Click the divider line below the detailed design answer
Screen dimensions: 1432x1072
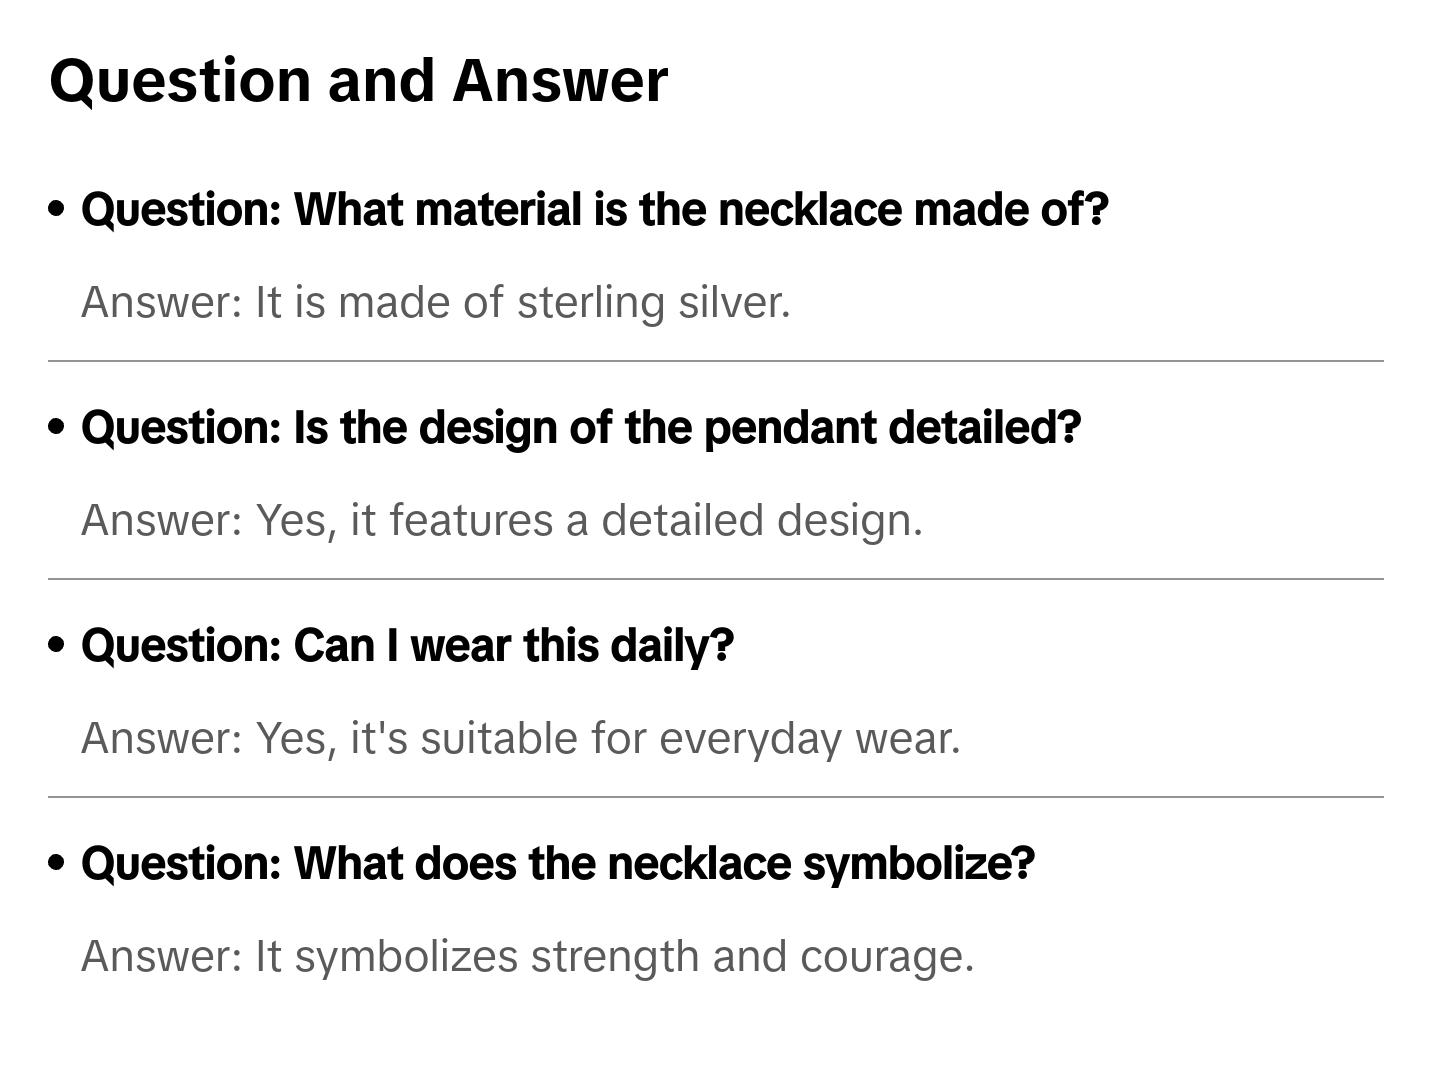tap(716, 579)
